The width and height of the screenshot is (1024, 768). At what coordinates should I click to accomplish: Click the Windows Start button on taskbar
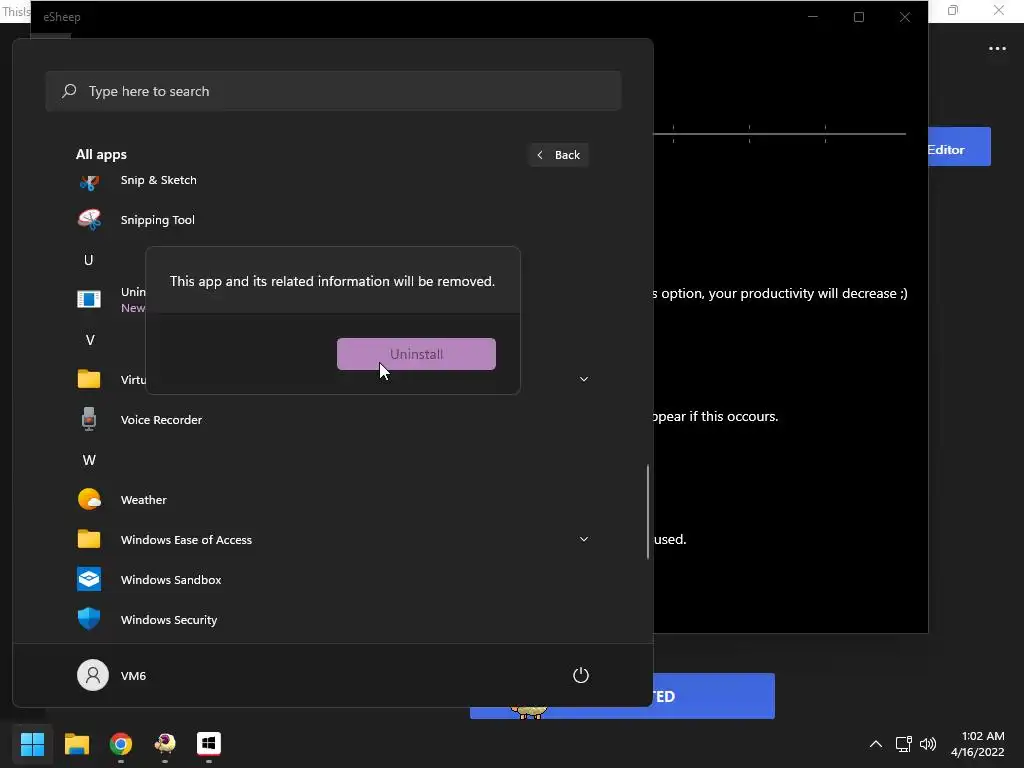click(x=32, y=743)
